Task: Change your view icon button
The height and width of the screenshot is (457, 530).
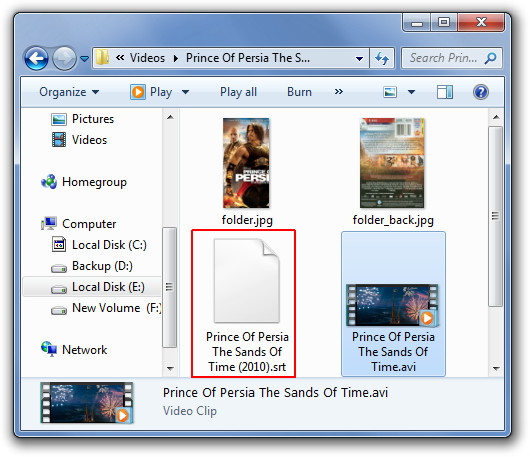Action: pos(390,92)
